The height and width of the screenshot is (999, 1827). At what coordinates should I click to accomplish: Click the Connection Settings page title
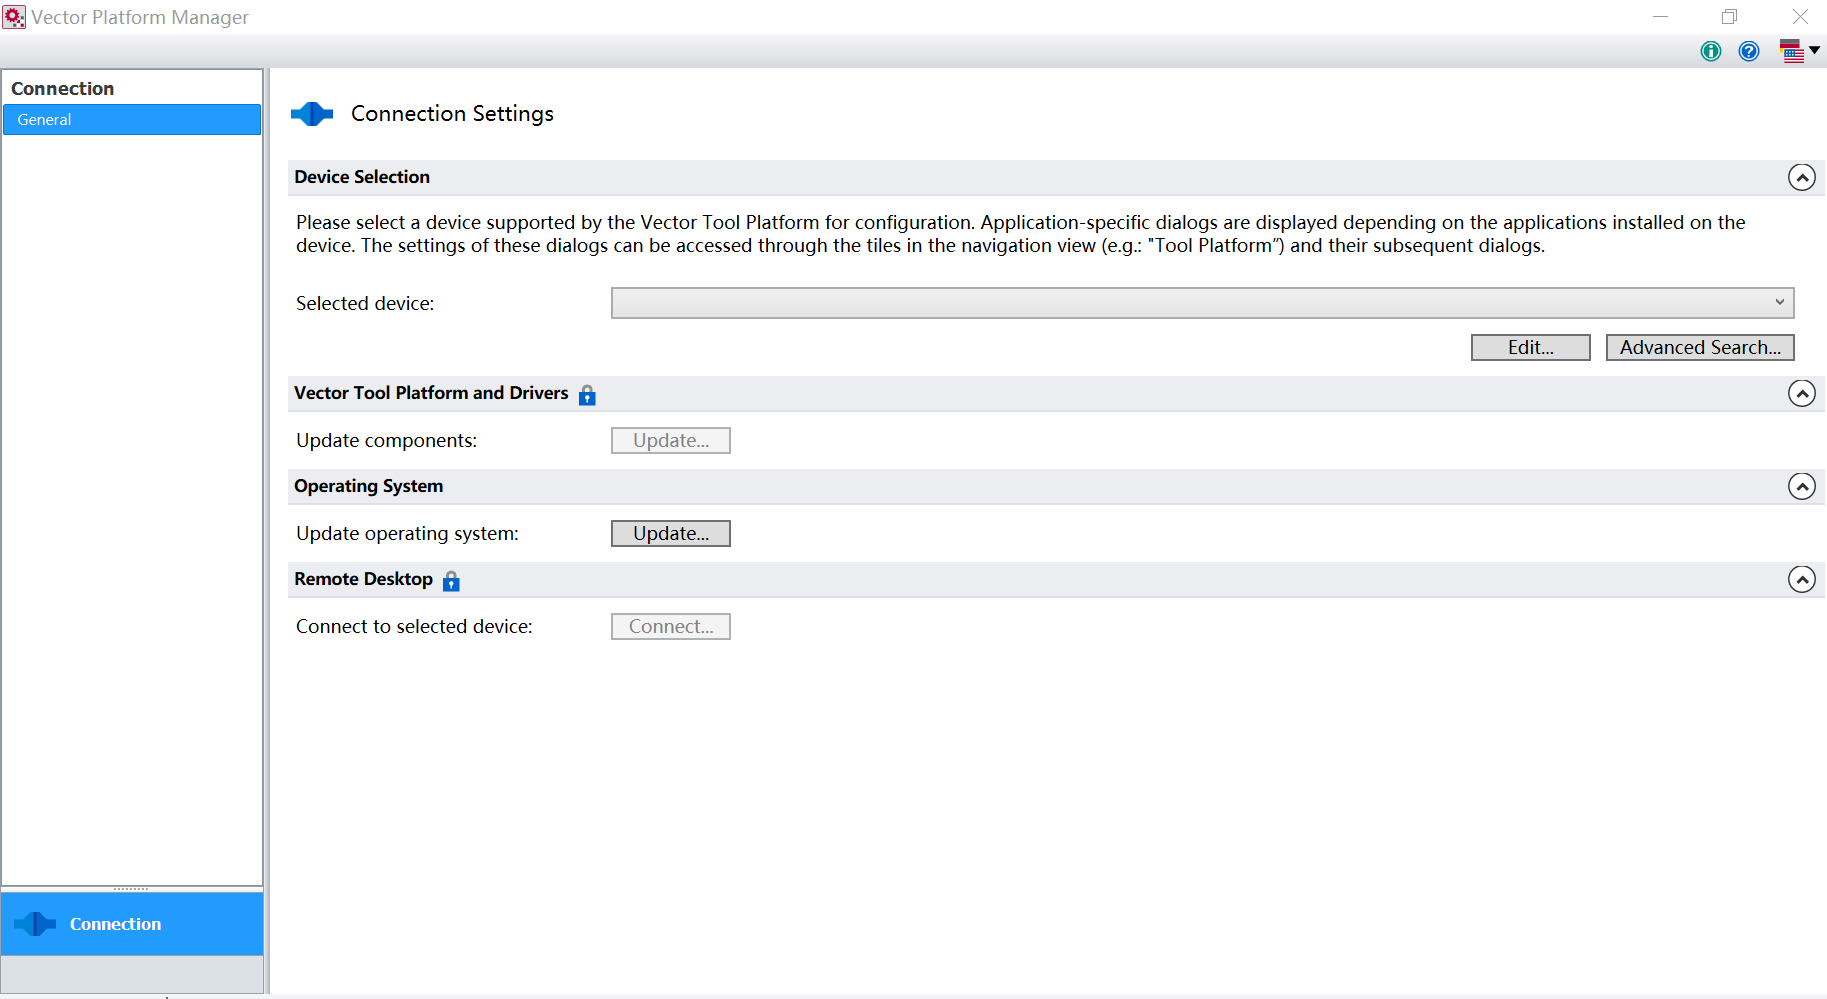452,114
